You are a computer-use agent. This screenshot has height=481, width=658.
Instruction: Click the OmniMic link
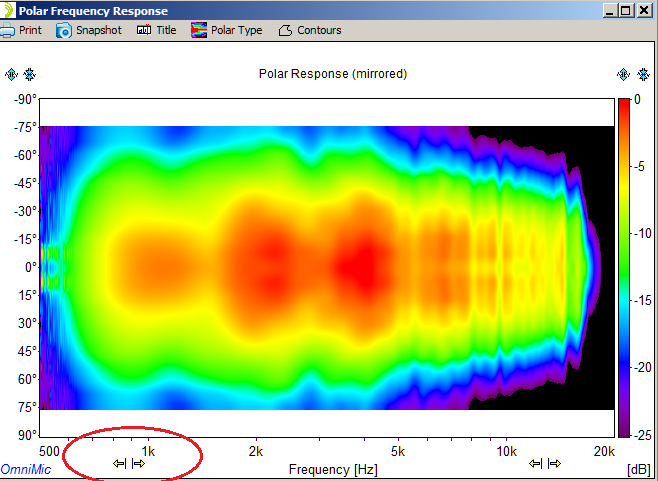(26, 469)
